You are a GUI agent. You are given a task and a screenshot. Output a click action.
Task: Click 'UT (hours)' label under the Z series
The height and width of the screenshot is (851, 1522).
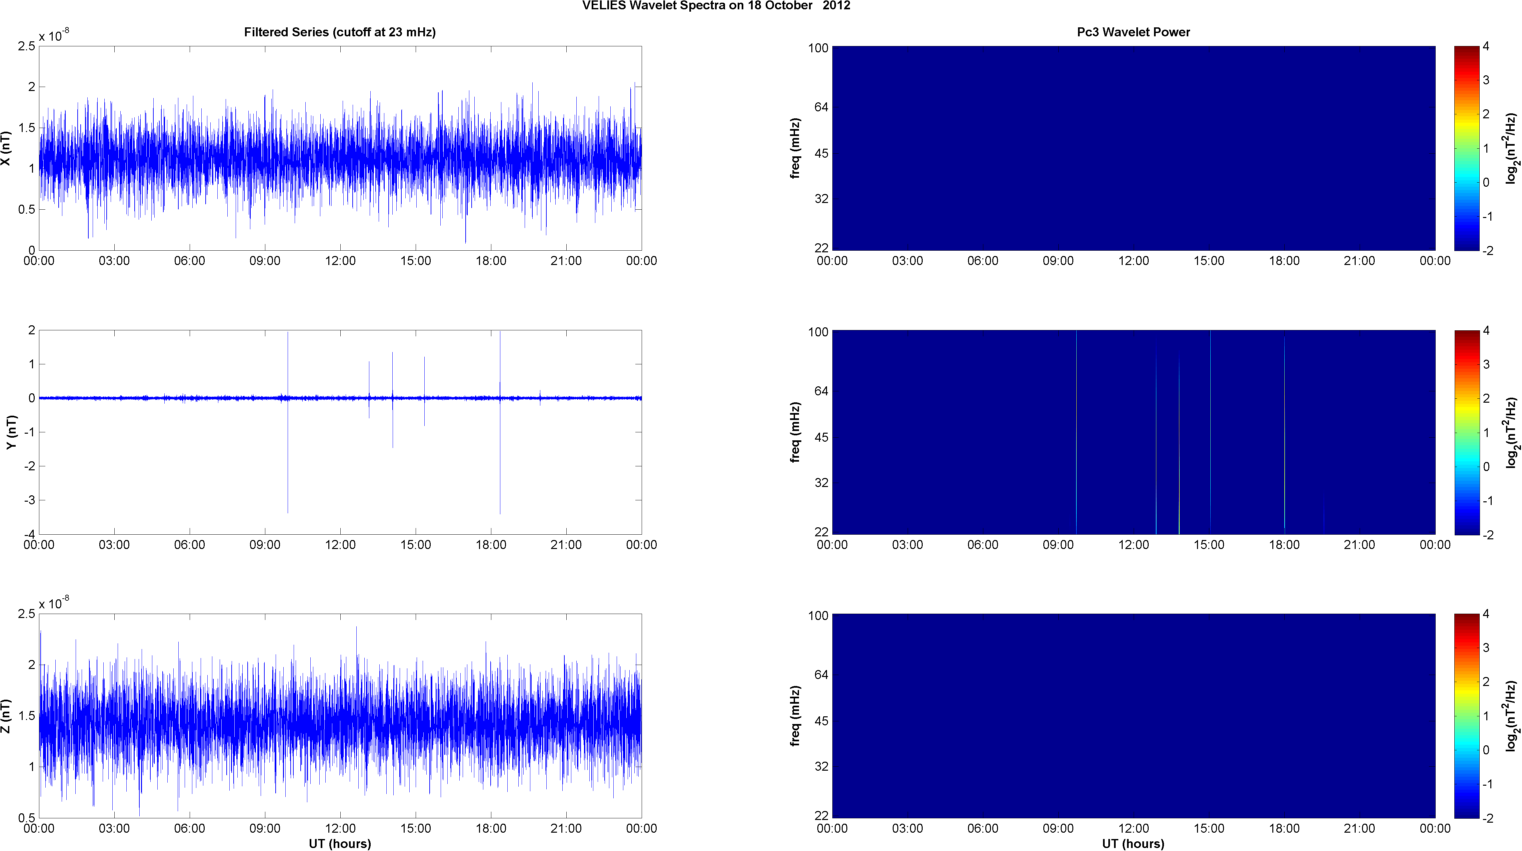[x=340, y=843]
